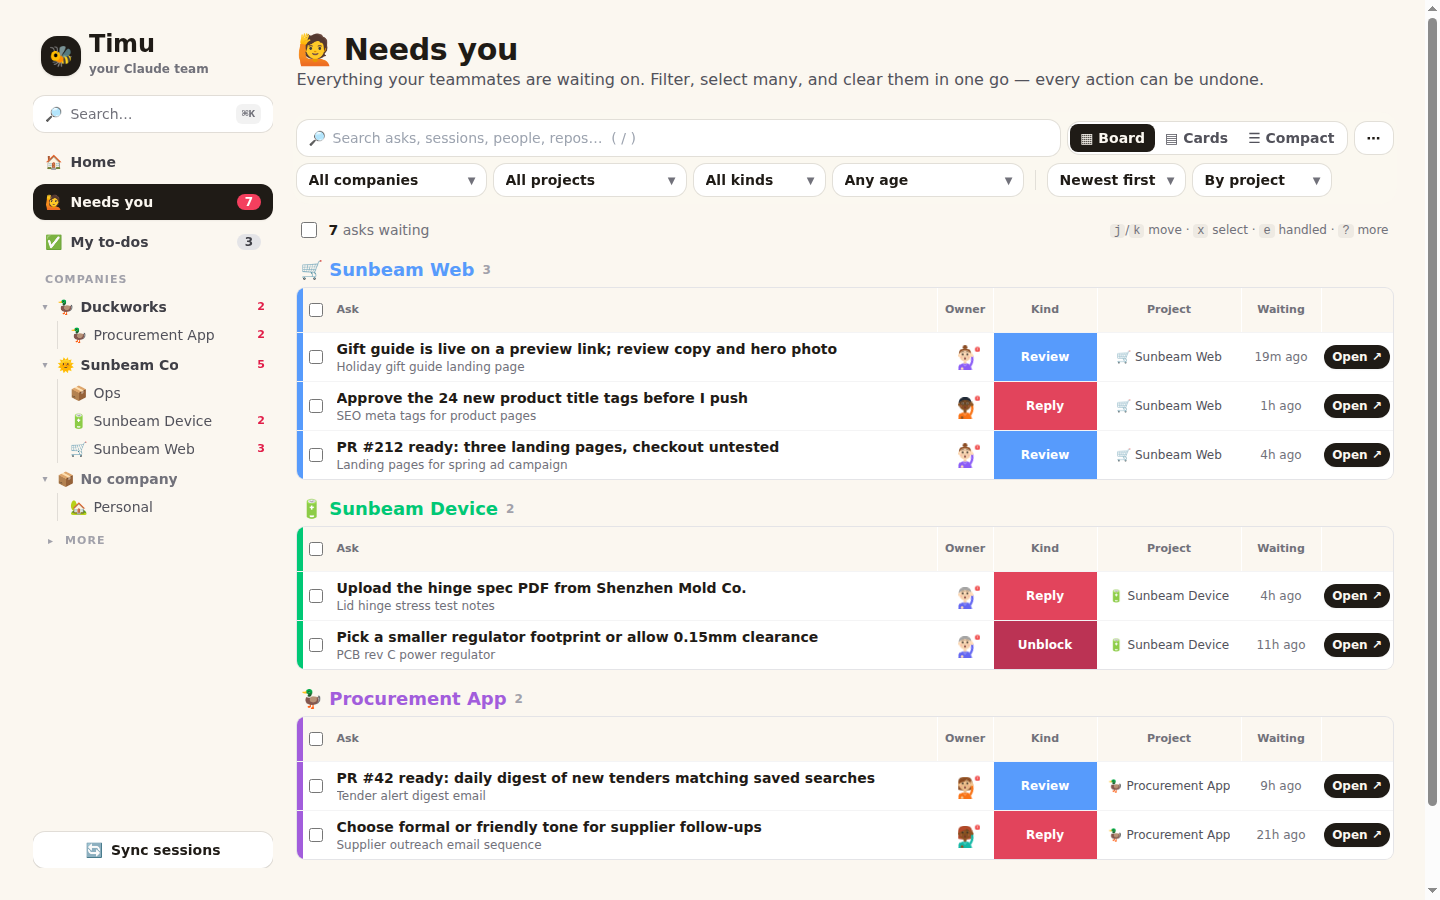
Task: Open Procurement App in the sidebar tree
Action: (x=154, y=335)
